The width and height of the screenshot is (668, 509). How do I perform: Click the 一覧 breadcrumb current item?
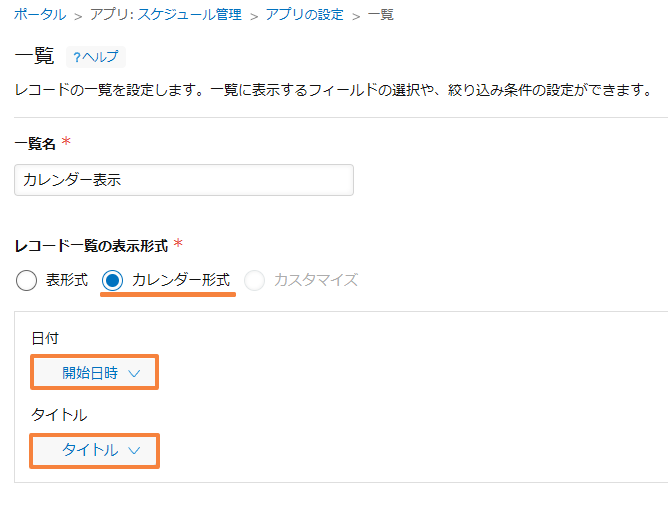[x=380, y=15]
